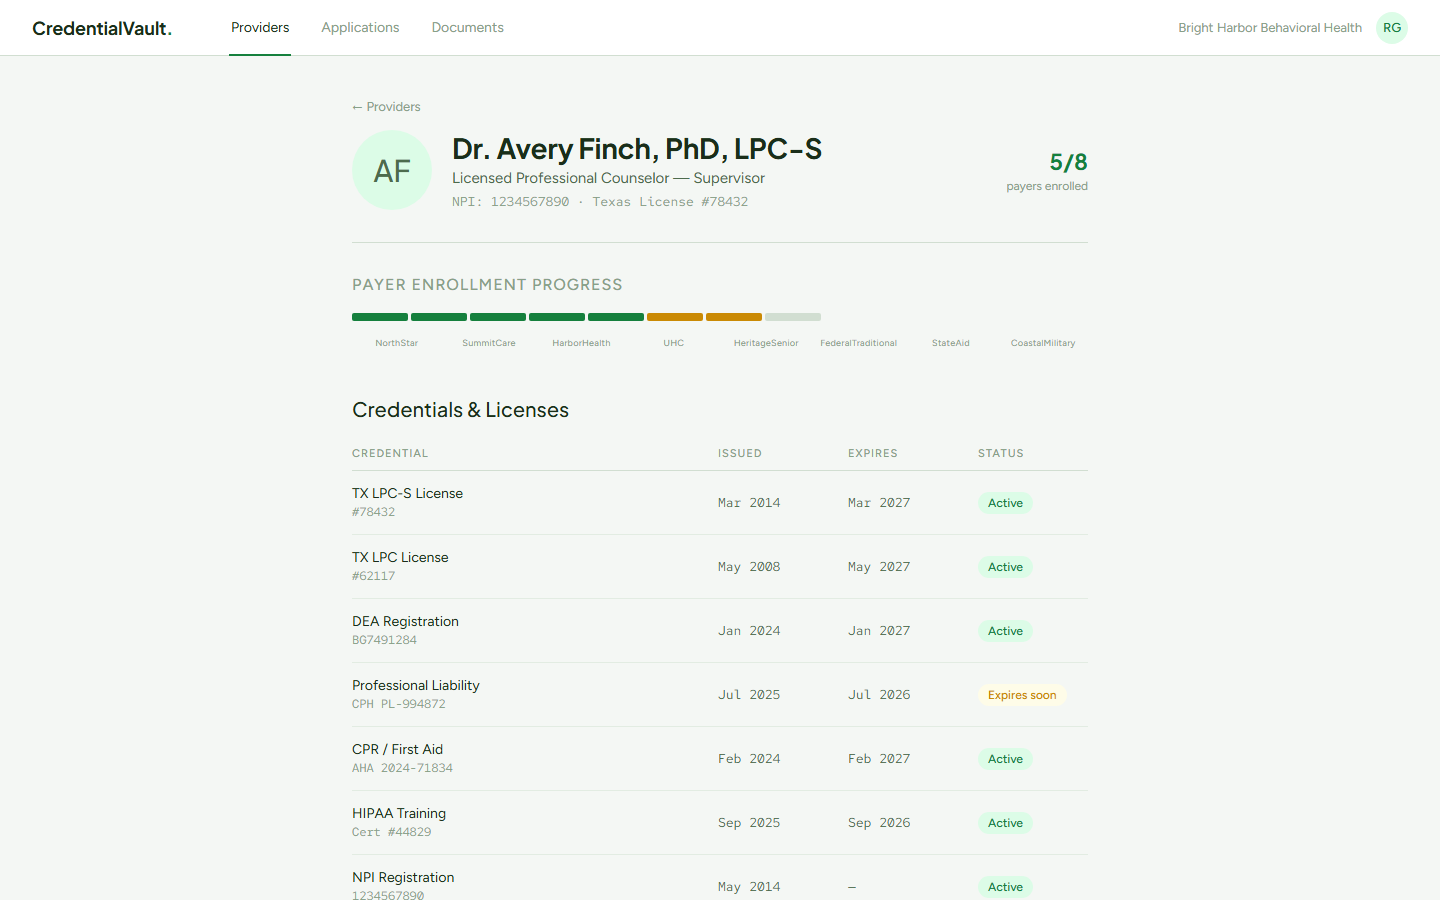Click the Active badge for CPR / First Aid
Viewport: 1440px width, 900px height.
click(x=1005, y=759)
